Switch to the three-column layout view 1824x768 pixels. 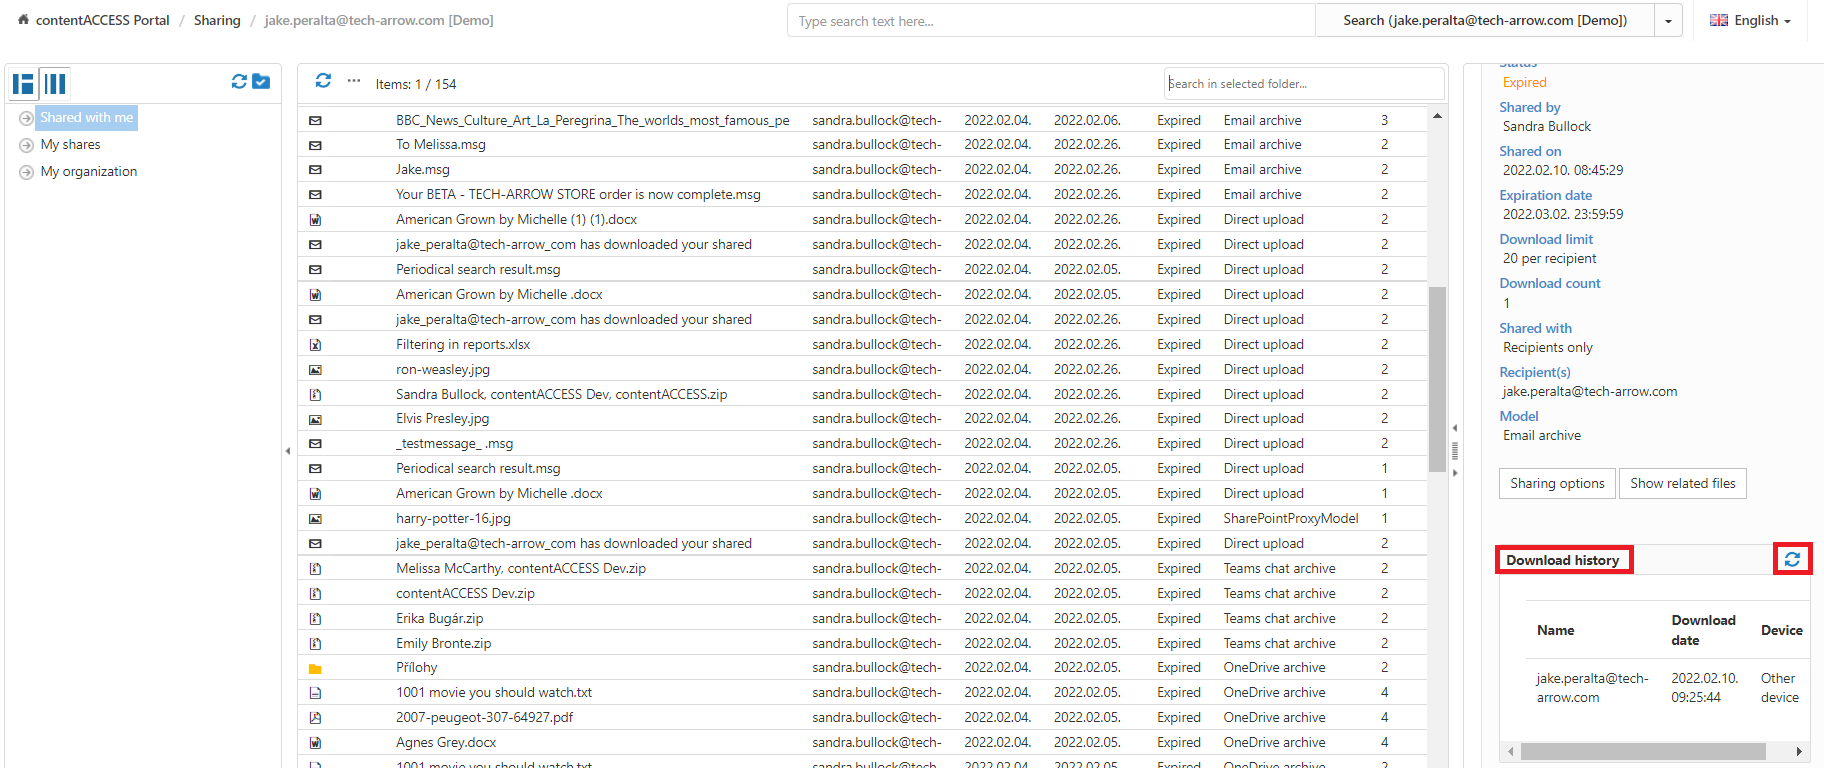(55, 84)
